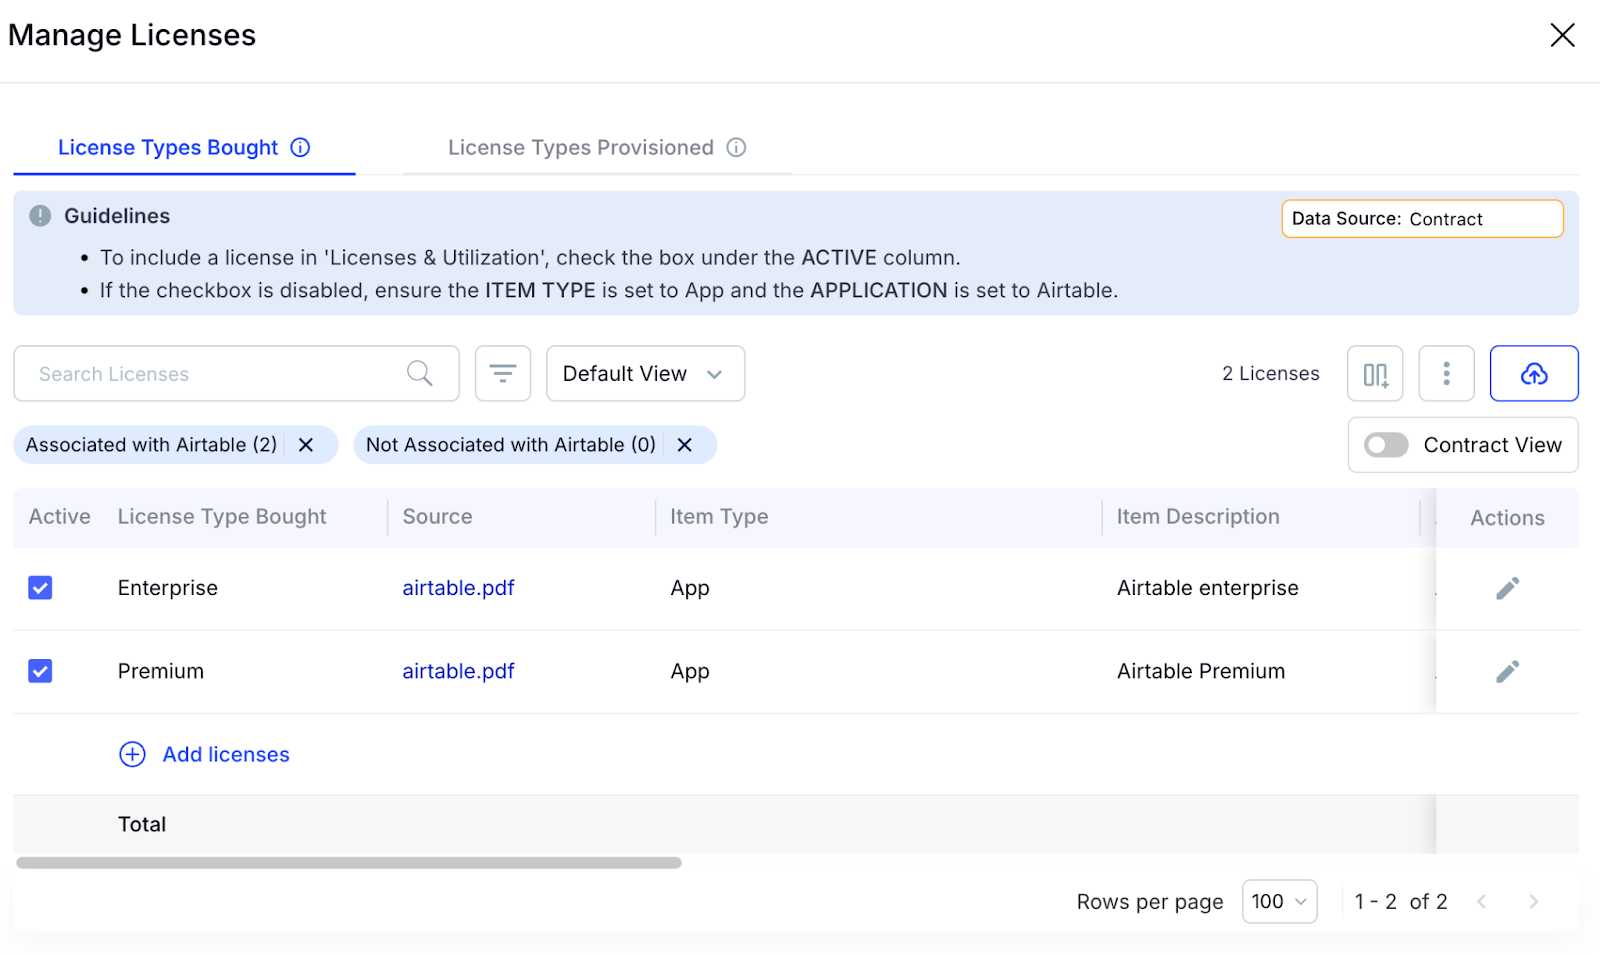Uncheck Active box for Enterprise row
1600x955 pixels.
[40, 588]
